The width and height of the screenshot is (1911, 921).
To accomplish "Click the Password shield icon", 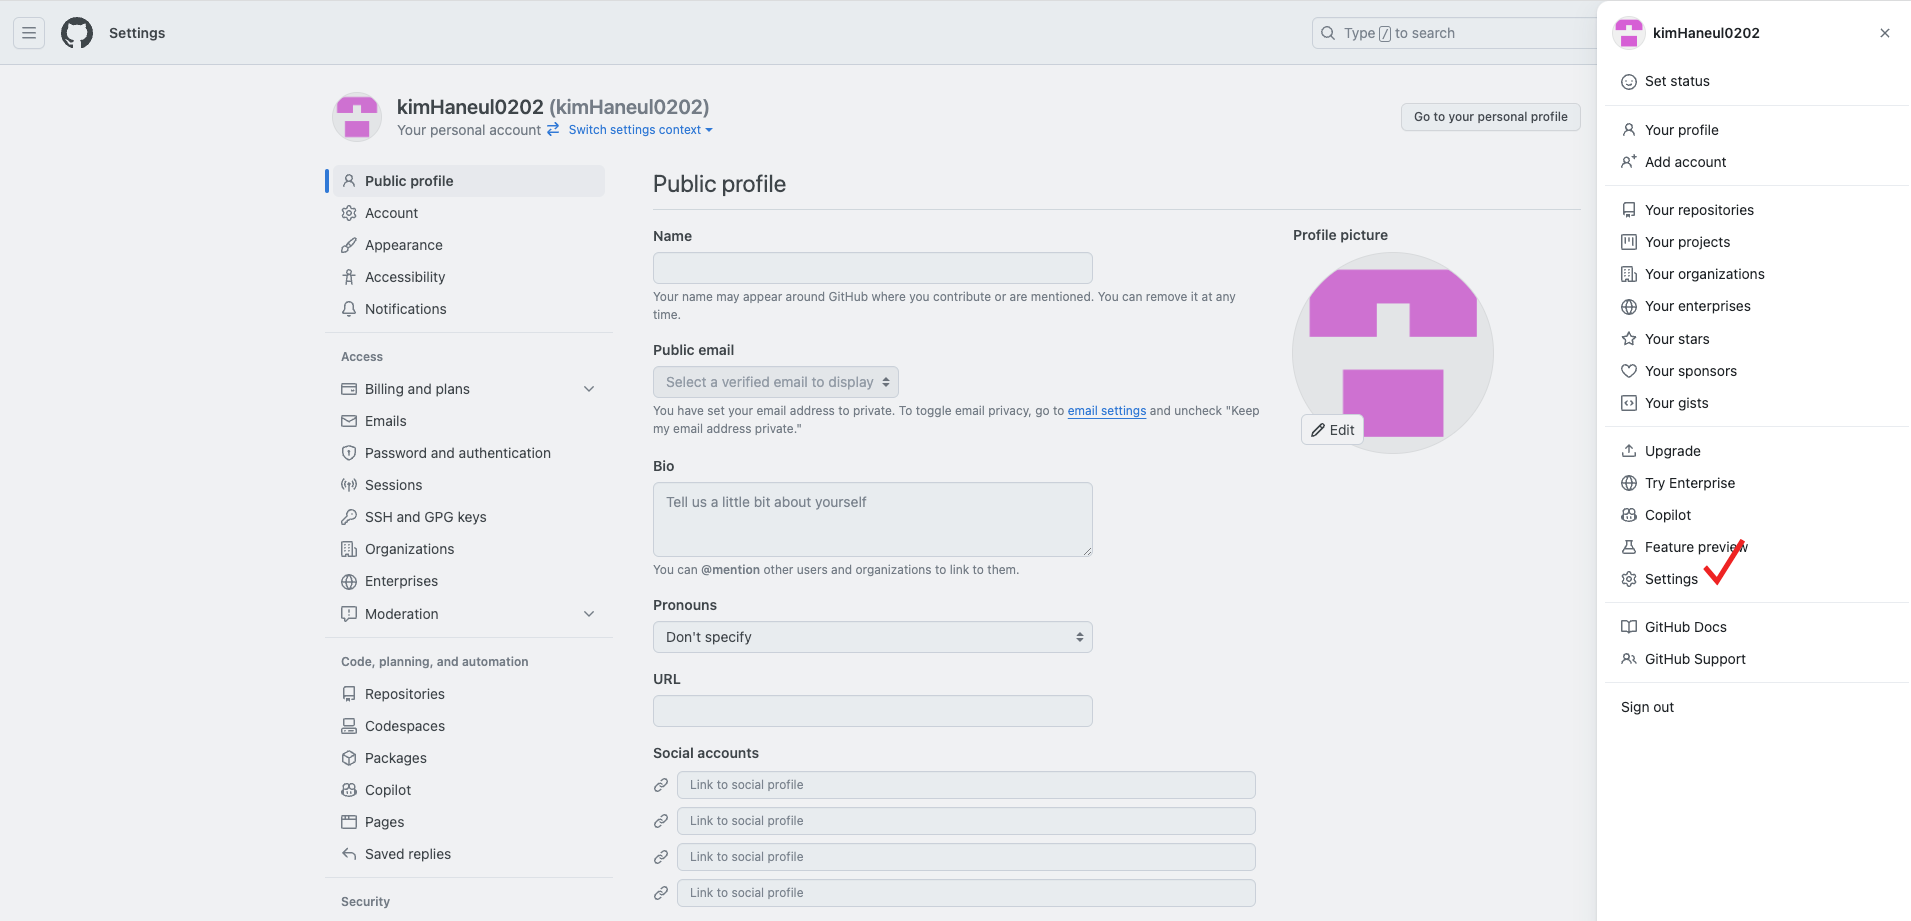I will (x=349, y=453).
